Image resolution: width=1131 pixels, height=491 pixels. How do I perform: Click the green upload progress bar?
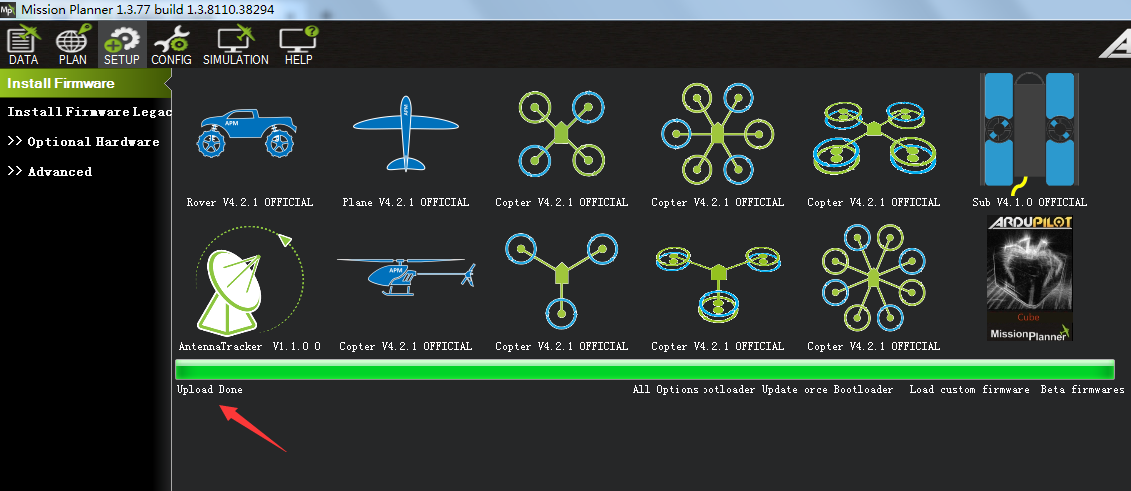(644, 370)
